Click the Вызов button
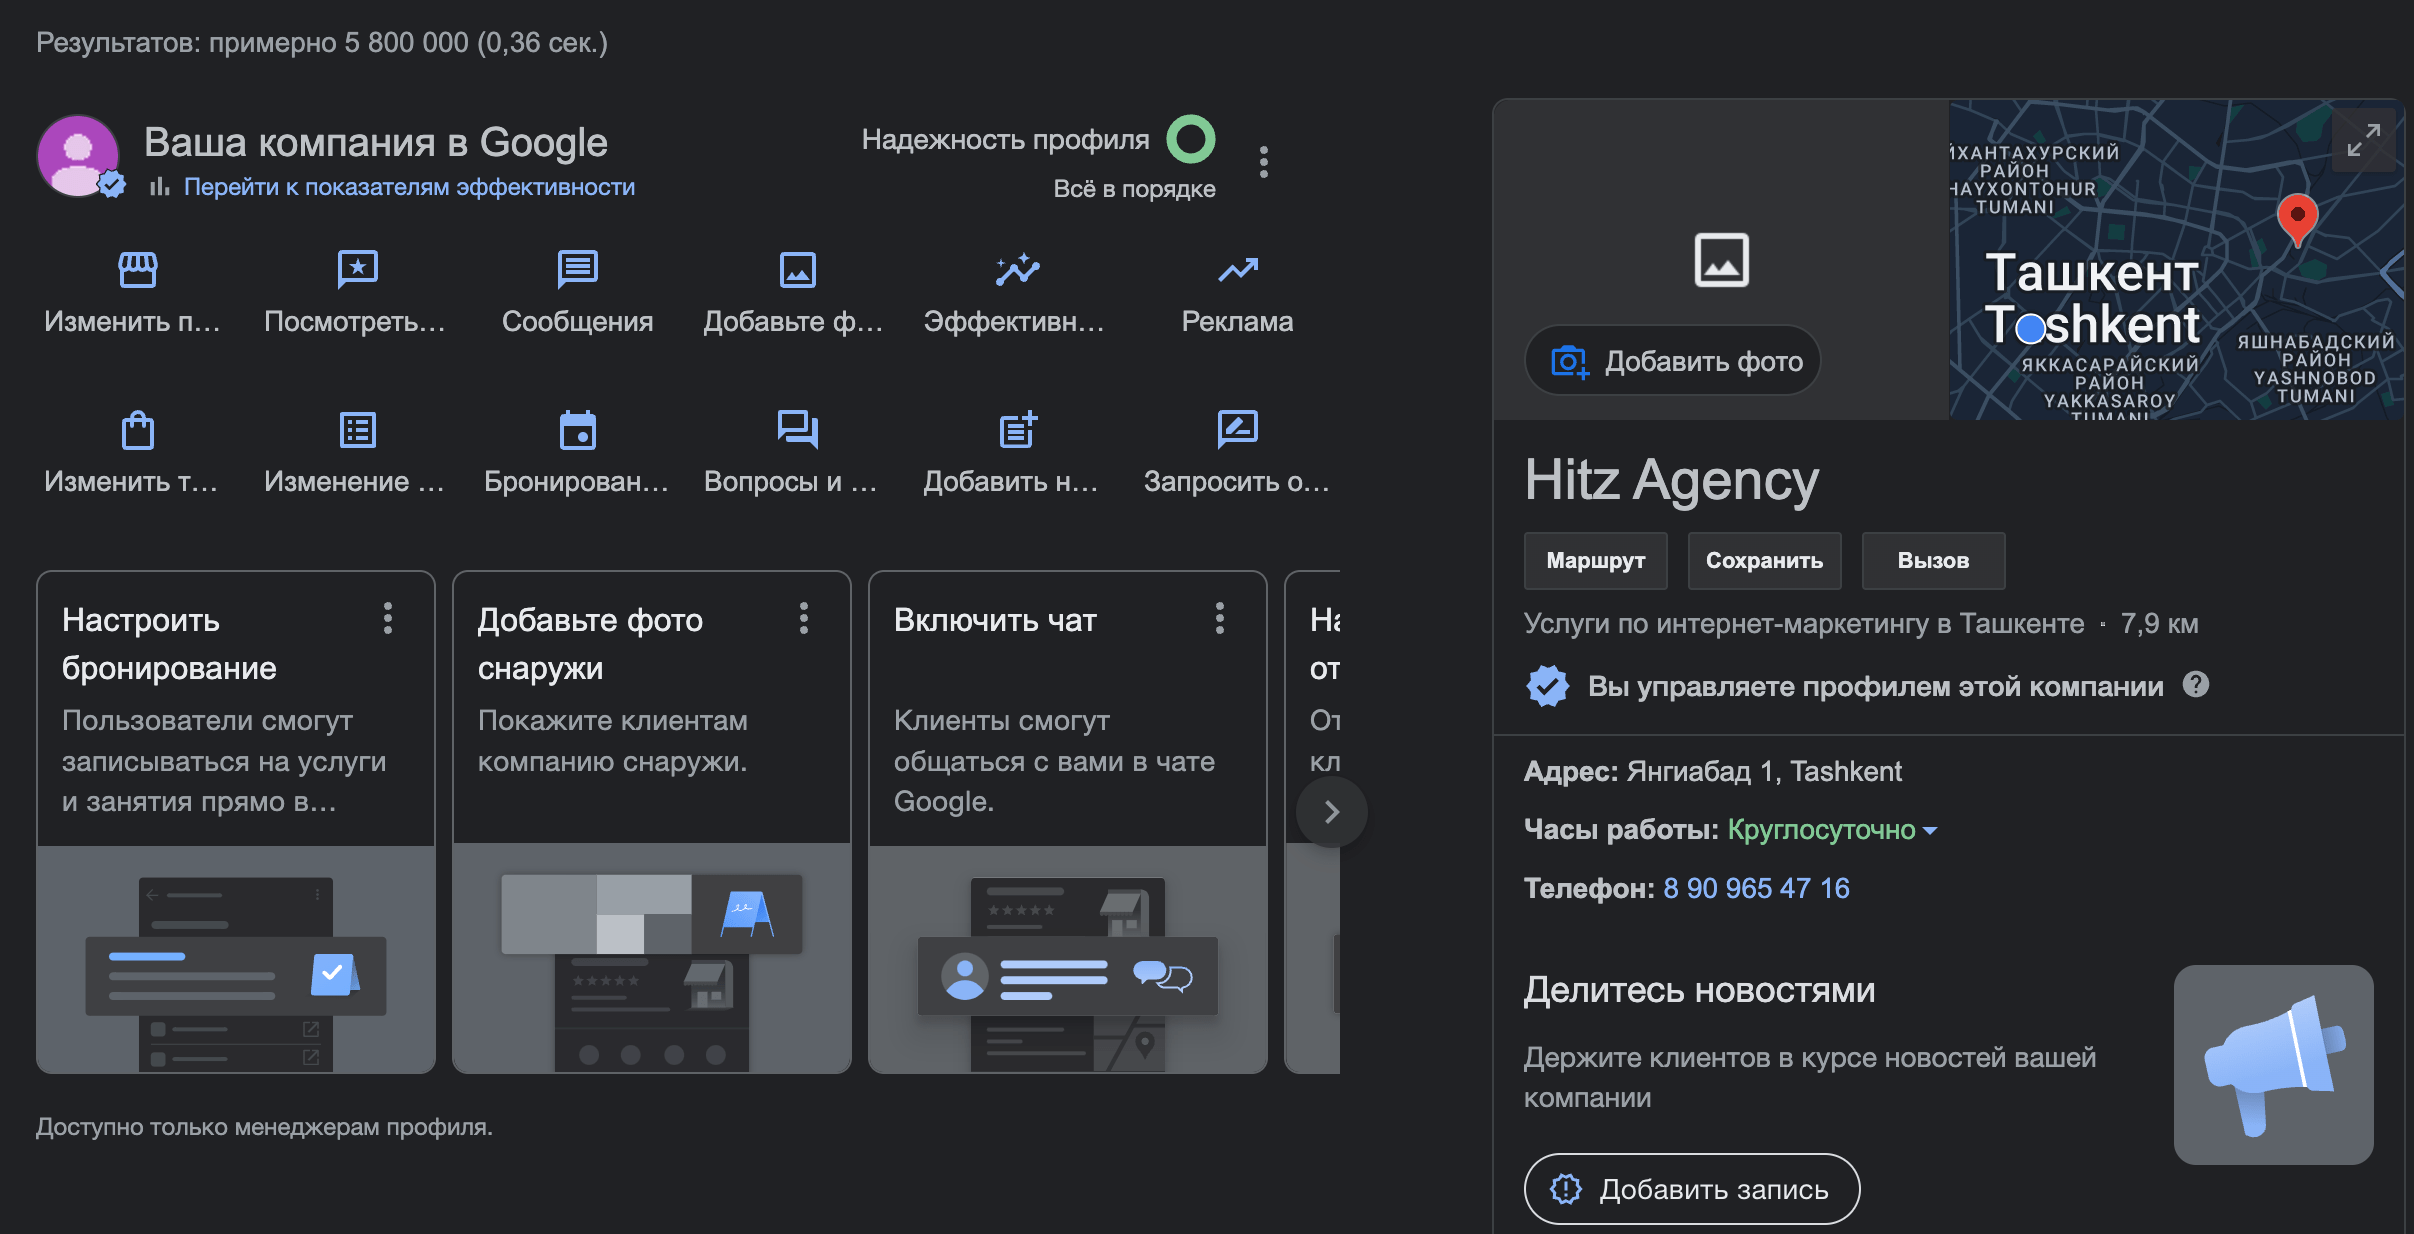The height and width of the screenshot is (1234, 2414). click(1933, 561)
